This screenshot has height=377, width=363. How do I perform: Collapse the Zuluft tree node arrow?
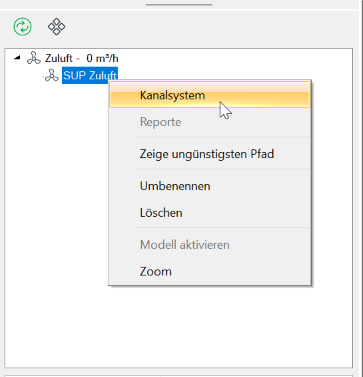click(x=17, y=58)
